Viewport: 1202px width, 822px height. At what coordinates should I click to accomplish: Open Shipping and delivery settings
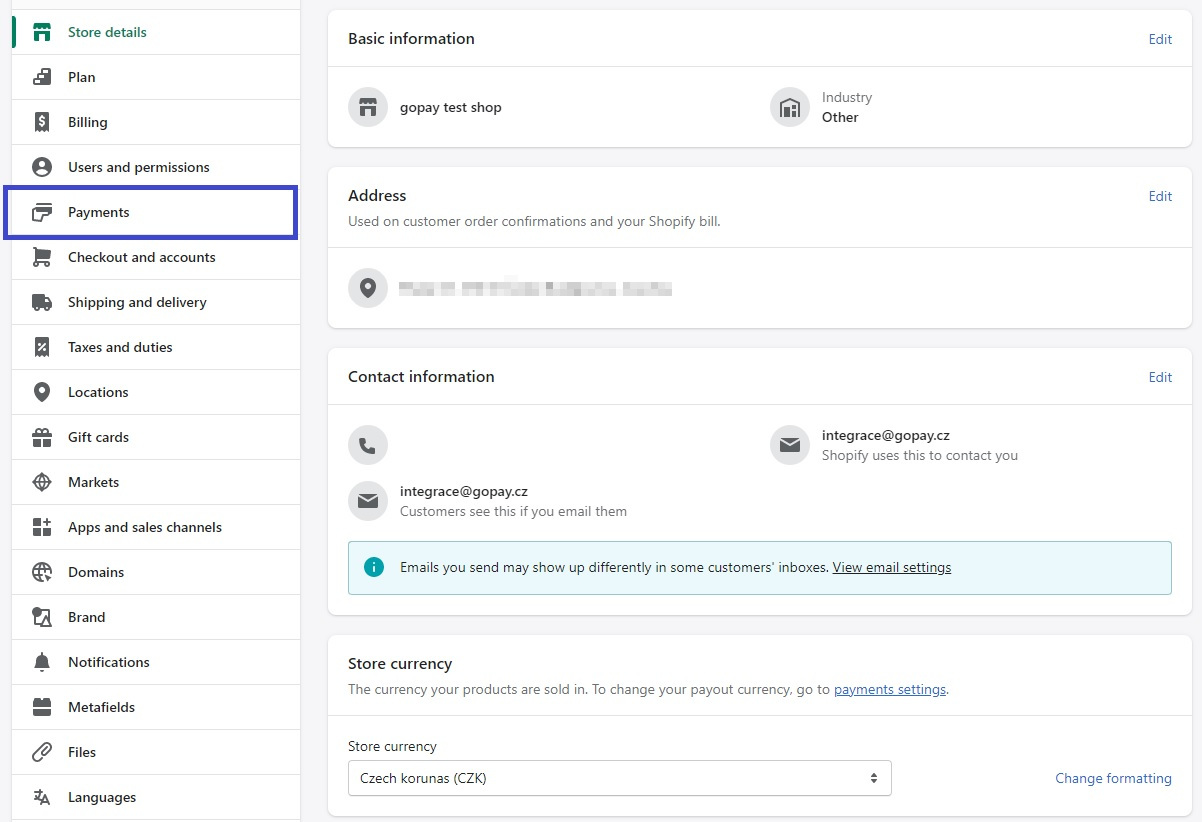tap(156, 302)
